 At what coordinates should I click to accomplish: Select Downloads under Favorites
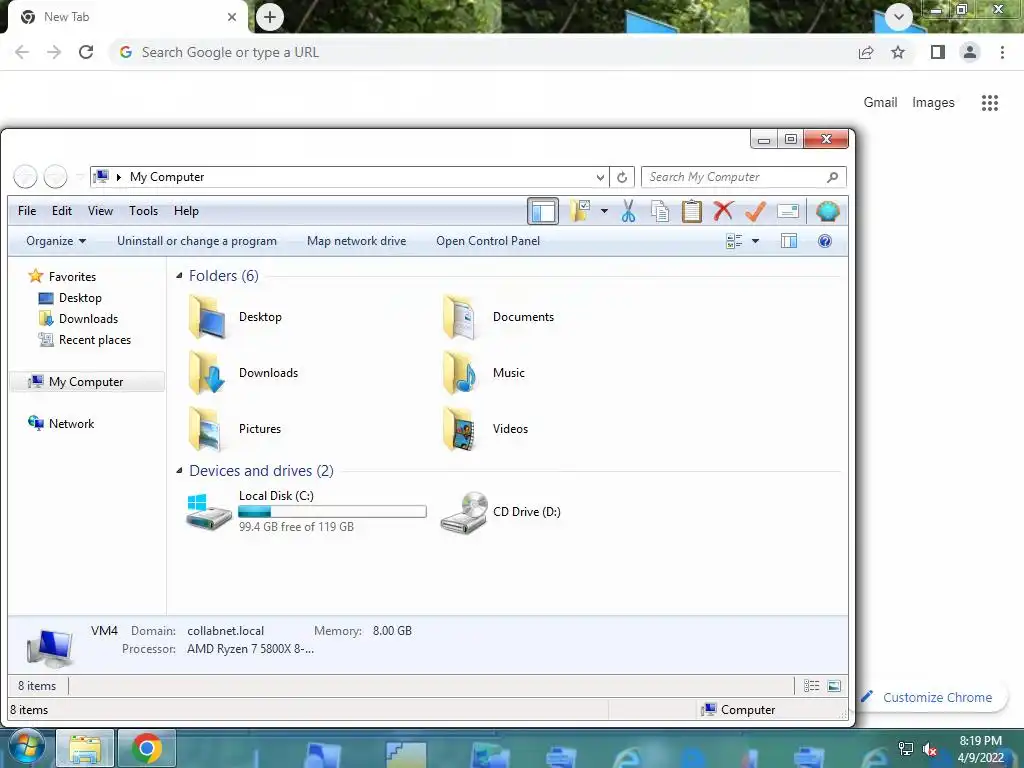(x=79, y=319)
